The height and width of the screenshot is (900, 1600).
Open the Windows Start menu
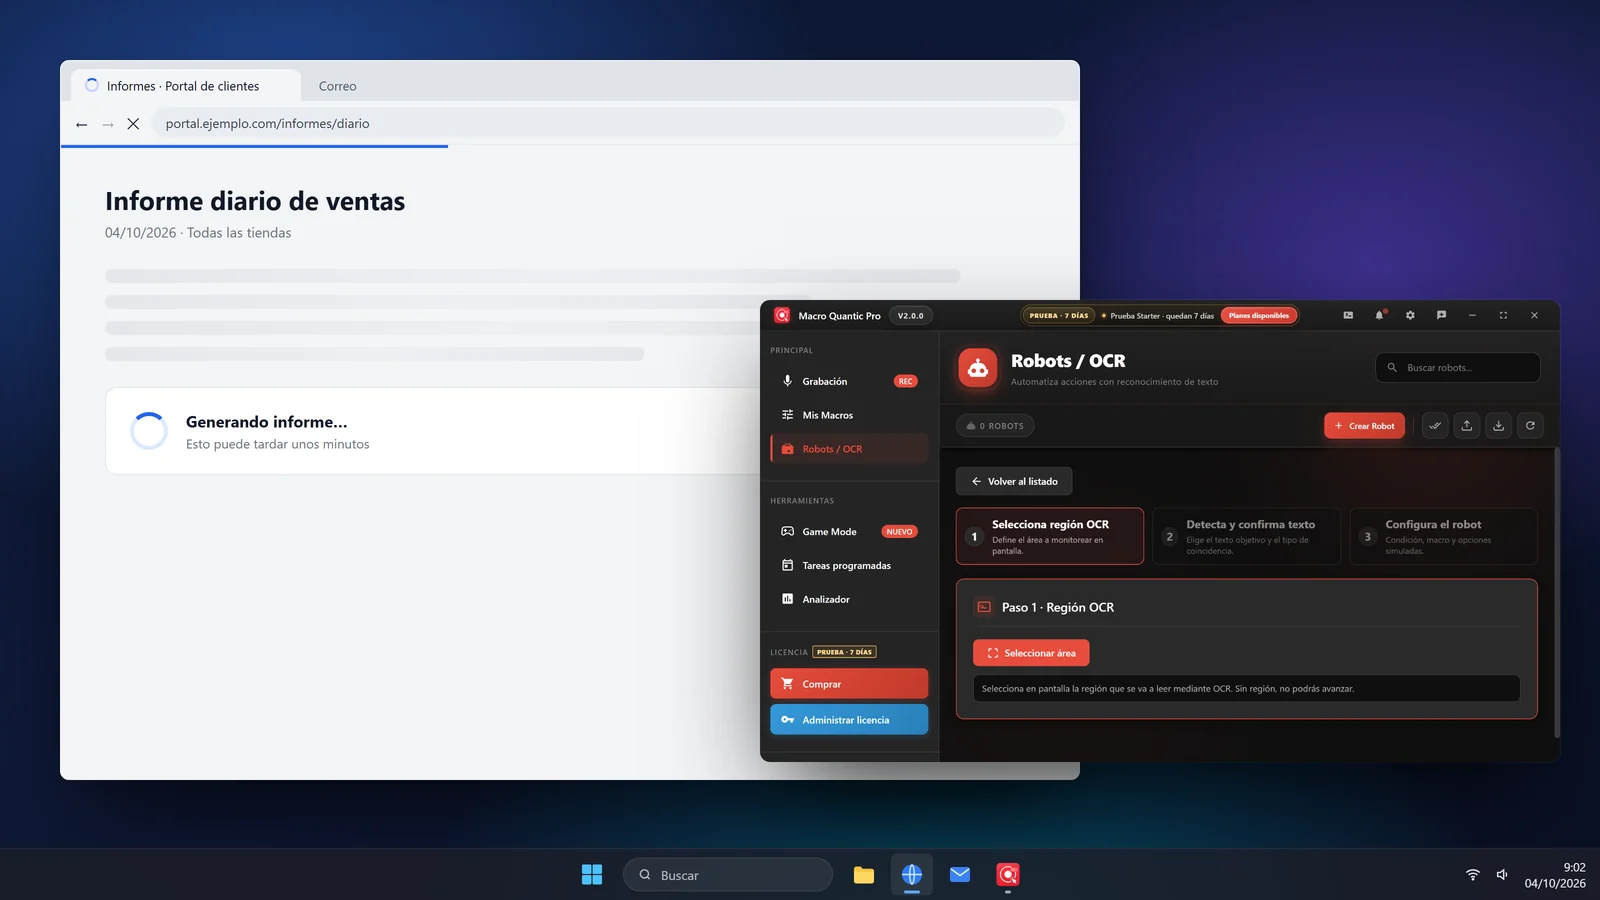coord(592,875)
